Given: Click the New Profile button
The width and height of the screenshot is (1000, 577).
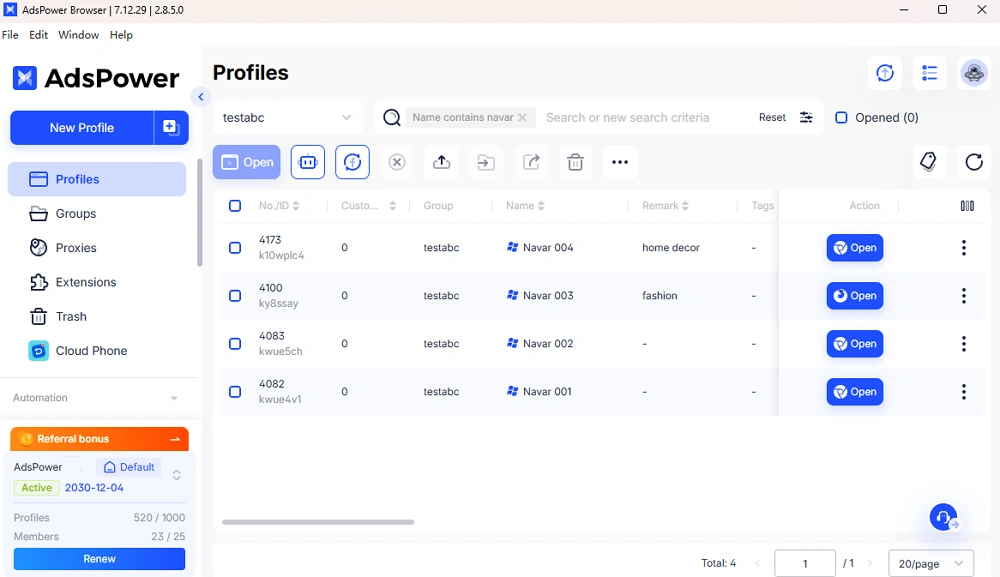Looking at the screenshot, I should 82,128.
